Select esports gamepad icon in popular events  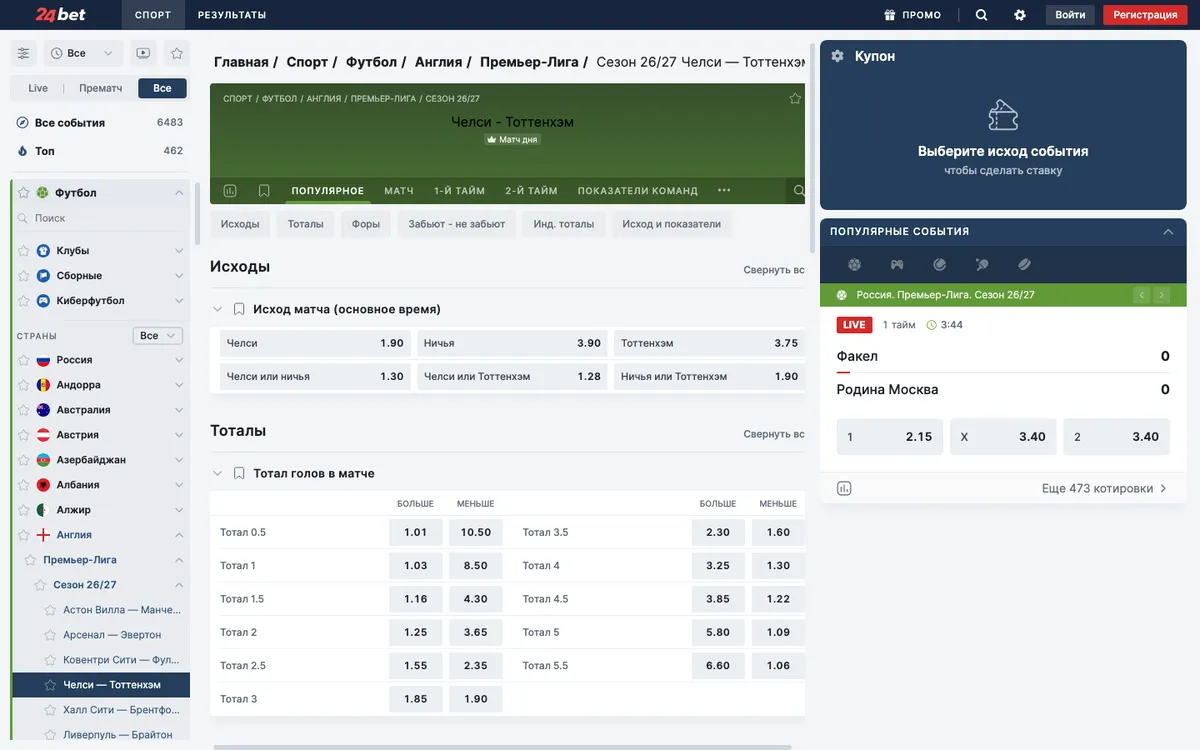tap(897, 265)
